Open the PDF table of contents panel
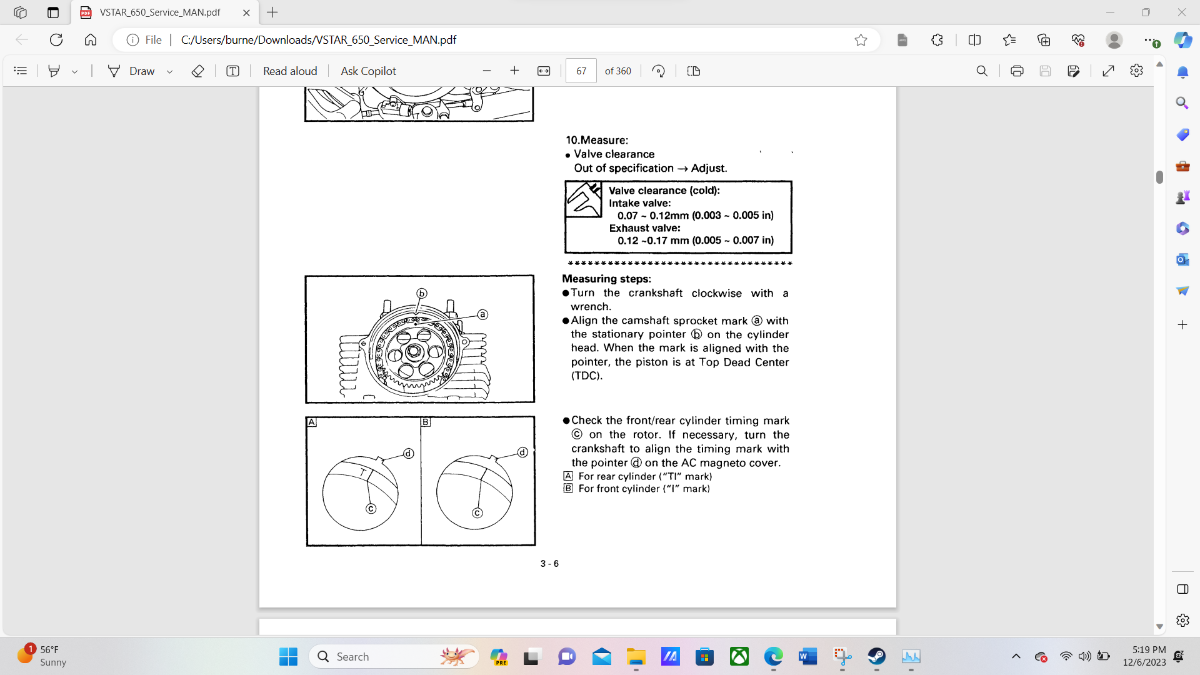This screenshot has width=1200, height=675. pyautogui.click(x=19, y=71)
